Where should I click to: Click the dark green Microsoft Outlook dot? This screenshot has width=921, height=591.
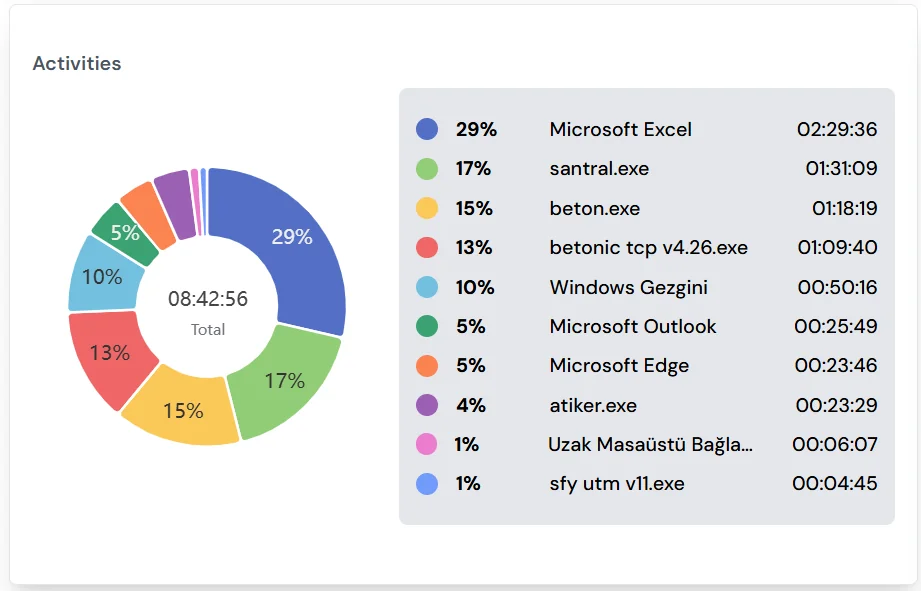click(x=427, y=326)
